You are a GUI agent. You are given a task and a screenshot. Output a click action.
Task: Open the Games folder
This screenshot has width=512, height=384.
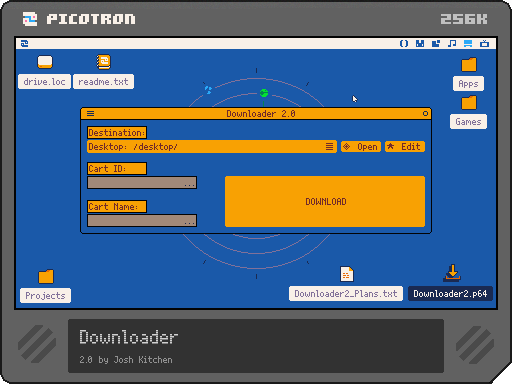point(468,112)
